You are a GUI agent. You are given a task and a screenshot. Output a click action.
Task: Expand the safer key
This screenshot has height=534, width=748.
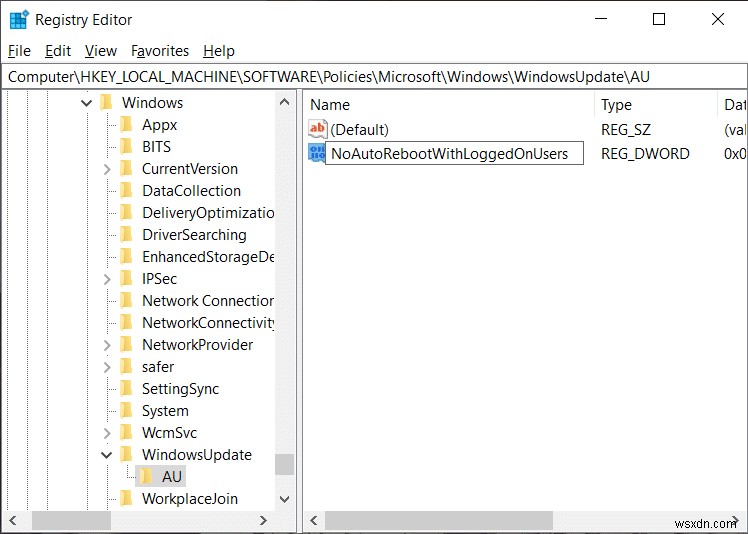pyautogui.click(x=107, y=367)
